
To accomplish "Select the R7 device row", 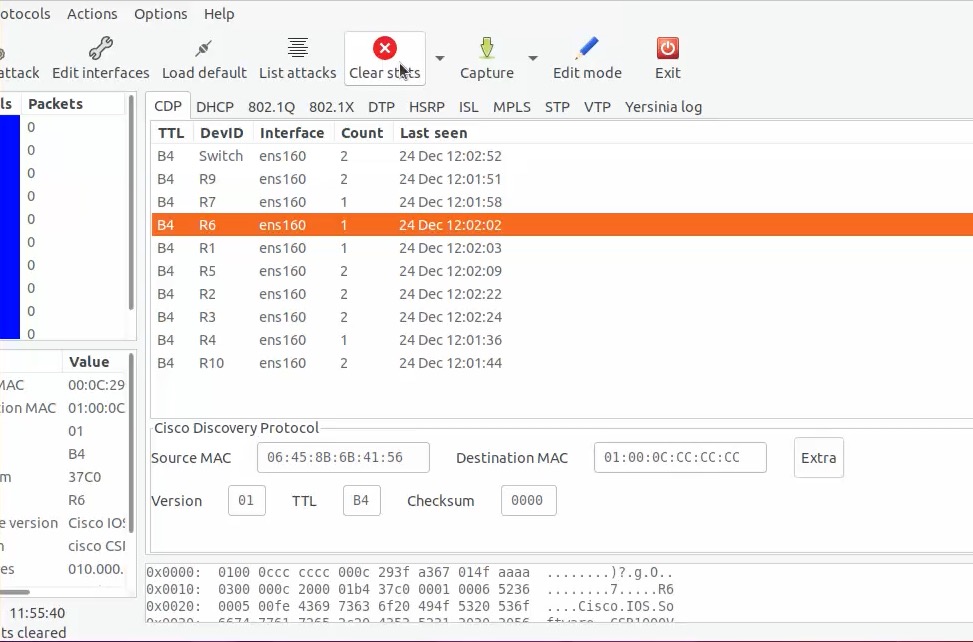I will click(562, 202).
